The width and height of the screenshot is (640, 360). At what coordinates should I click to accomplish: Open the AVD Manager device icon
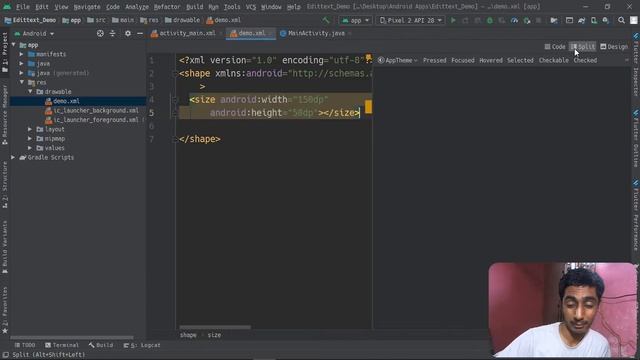click(x=594, y=20)
